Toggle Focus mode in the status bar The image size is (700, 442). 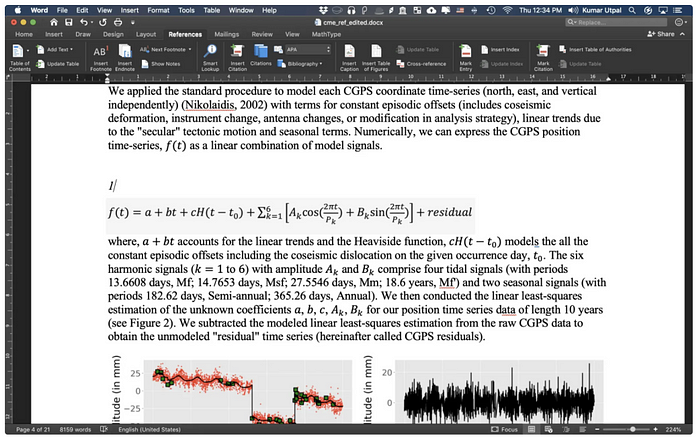(504, 429)
